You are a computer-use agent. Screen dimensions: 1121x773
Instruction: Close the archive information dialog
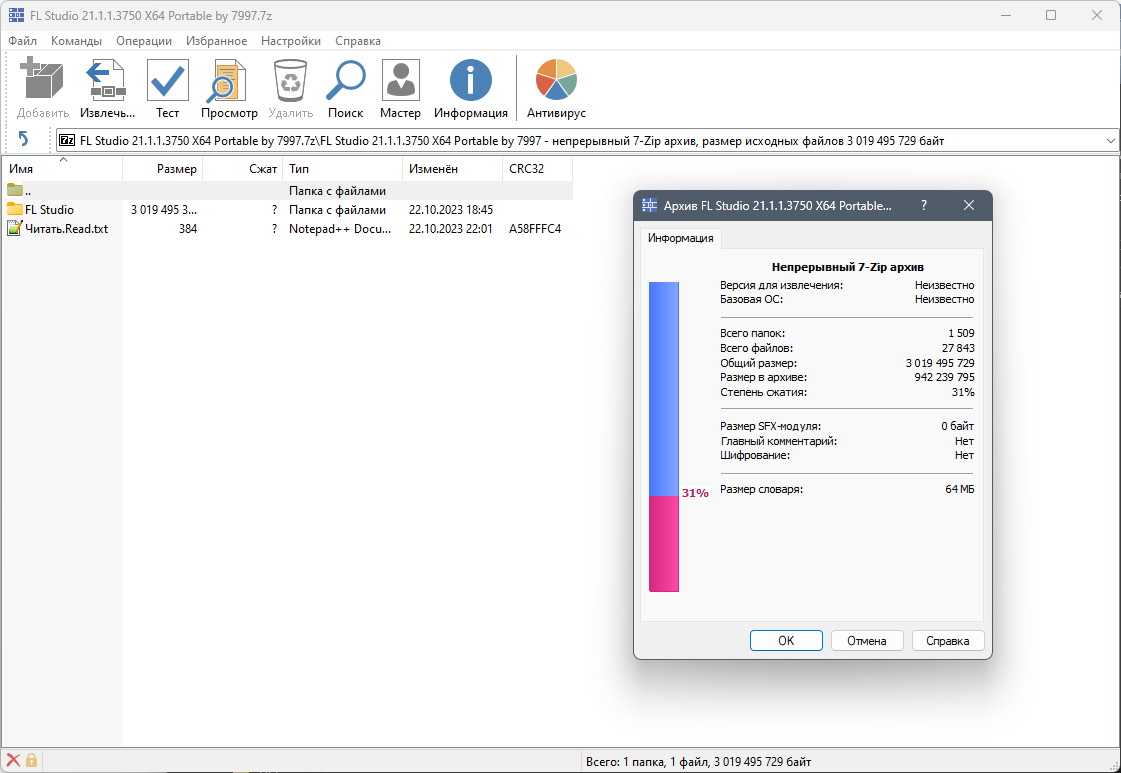coord(969,205)
